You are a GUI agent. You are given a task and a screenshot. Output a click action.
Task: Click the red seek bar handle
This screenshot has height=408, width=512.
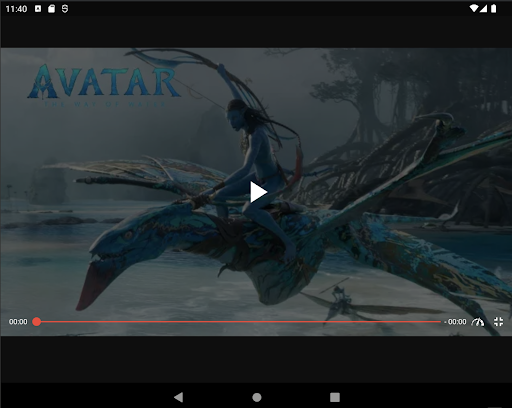click(x=37, y=322)
